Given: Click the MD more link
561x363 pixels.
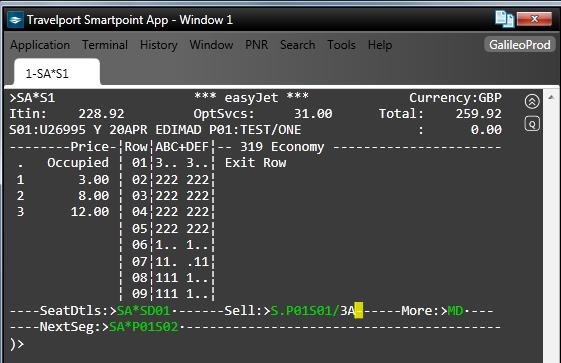Looking at the screenshot, I should [455, 310].
